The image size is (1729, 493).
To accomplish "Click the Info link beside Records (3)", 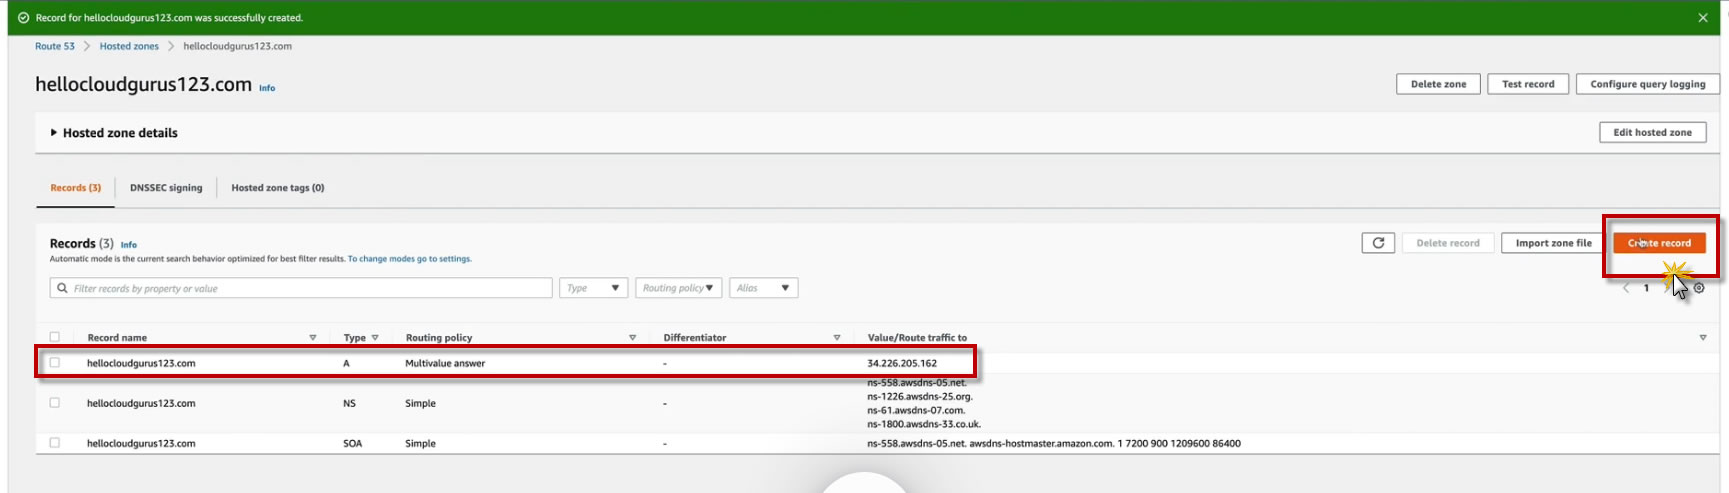I will coord(129,245).
